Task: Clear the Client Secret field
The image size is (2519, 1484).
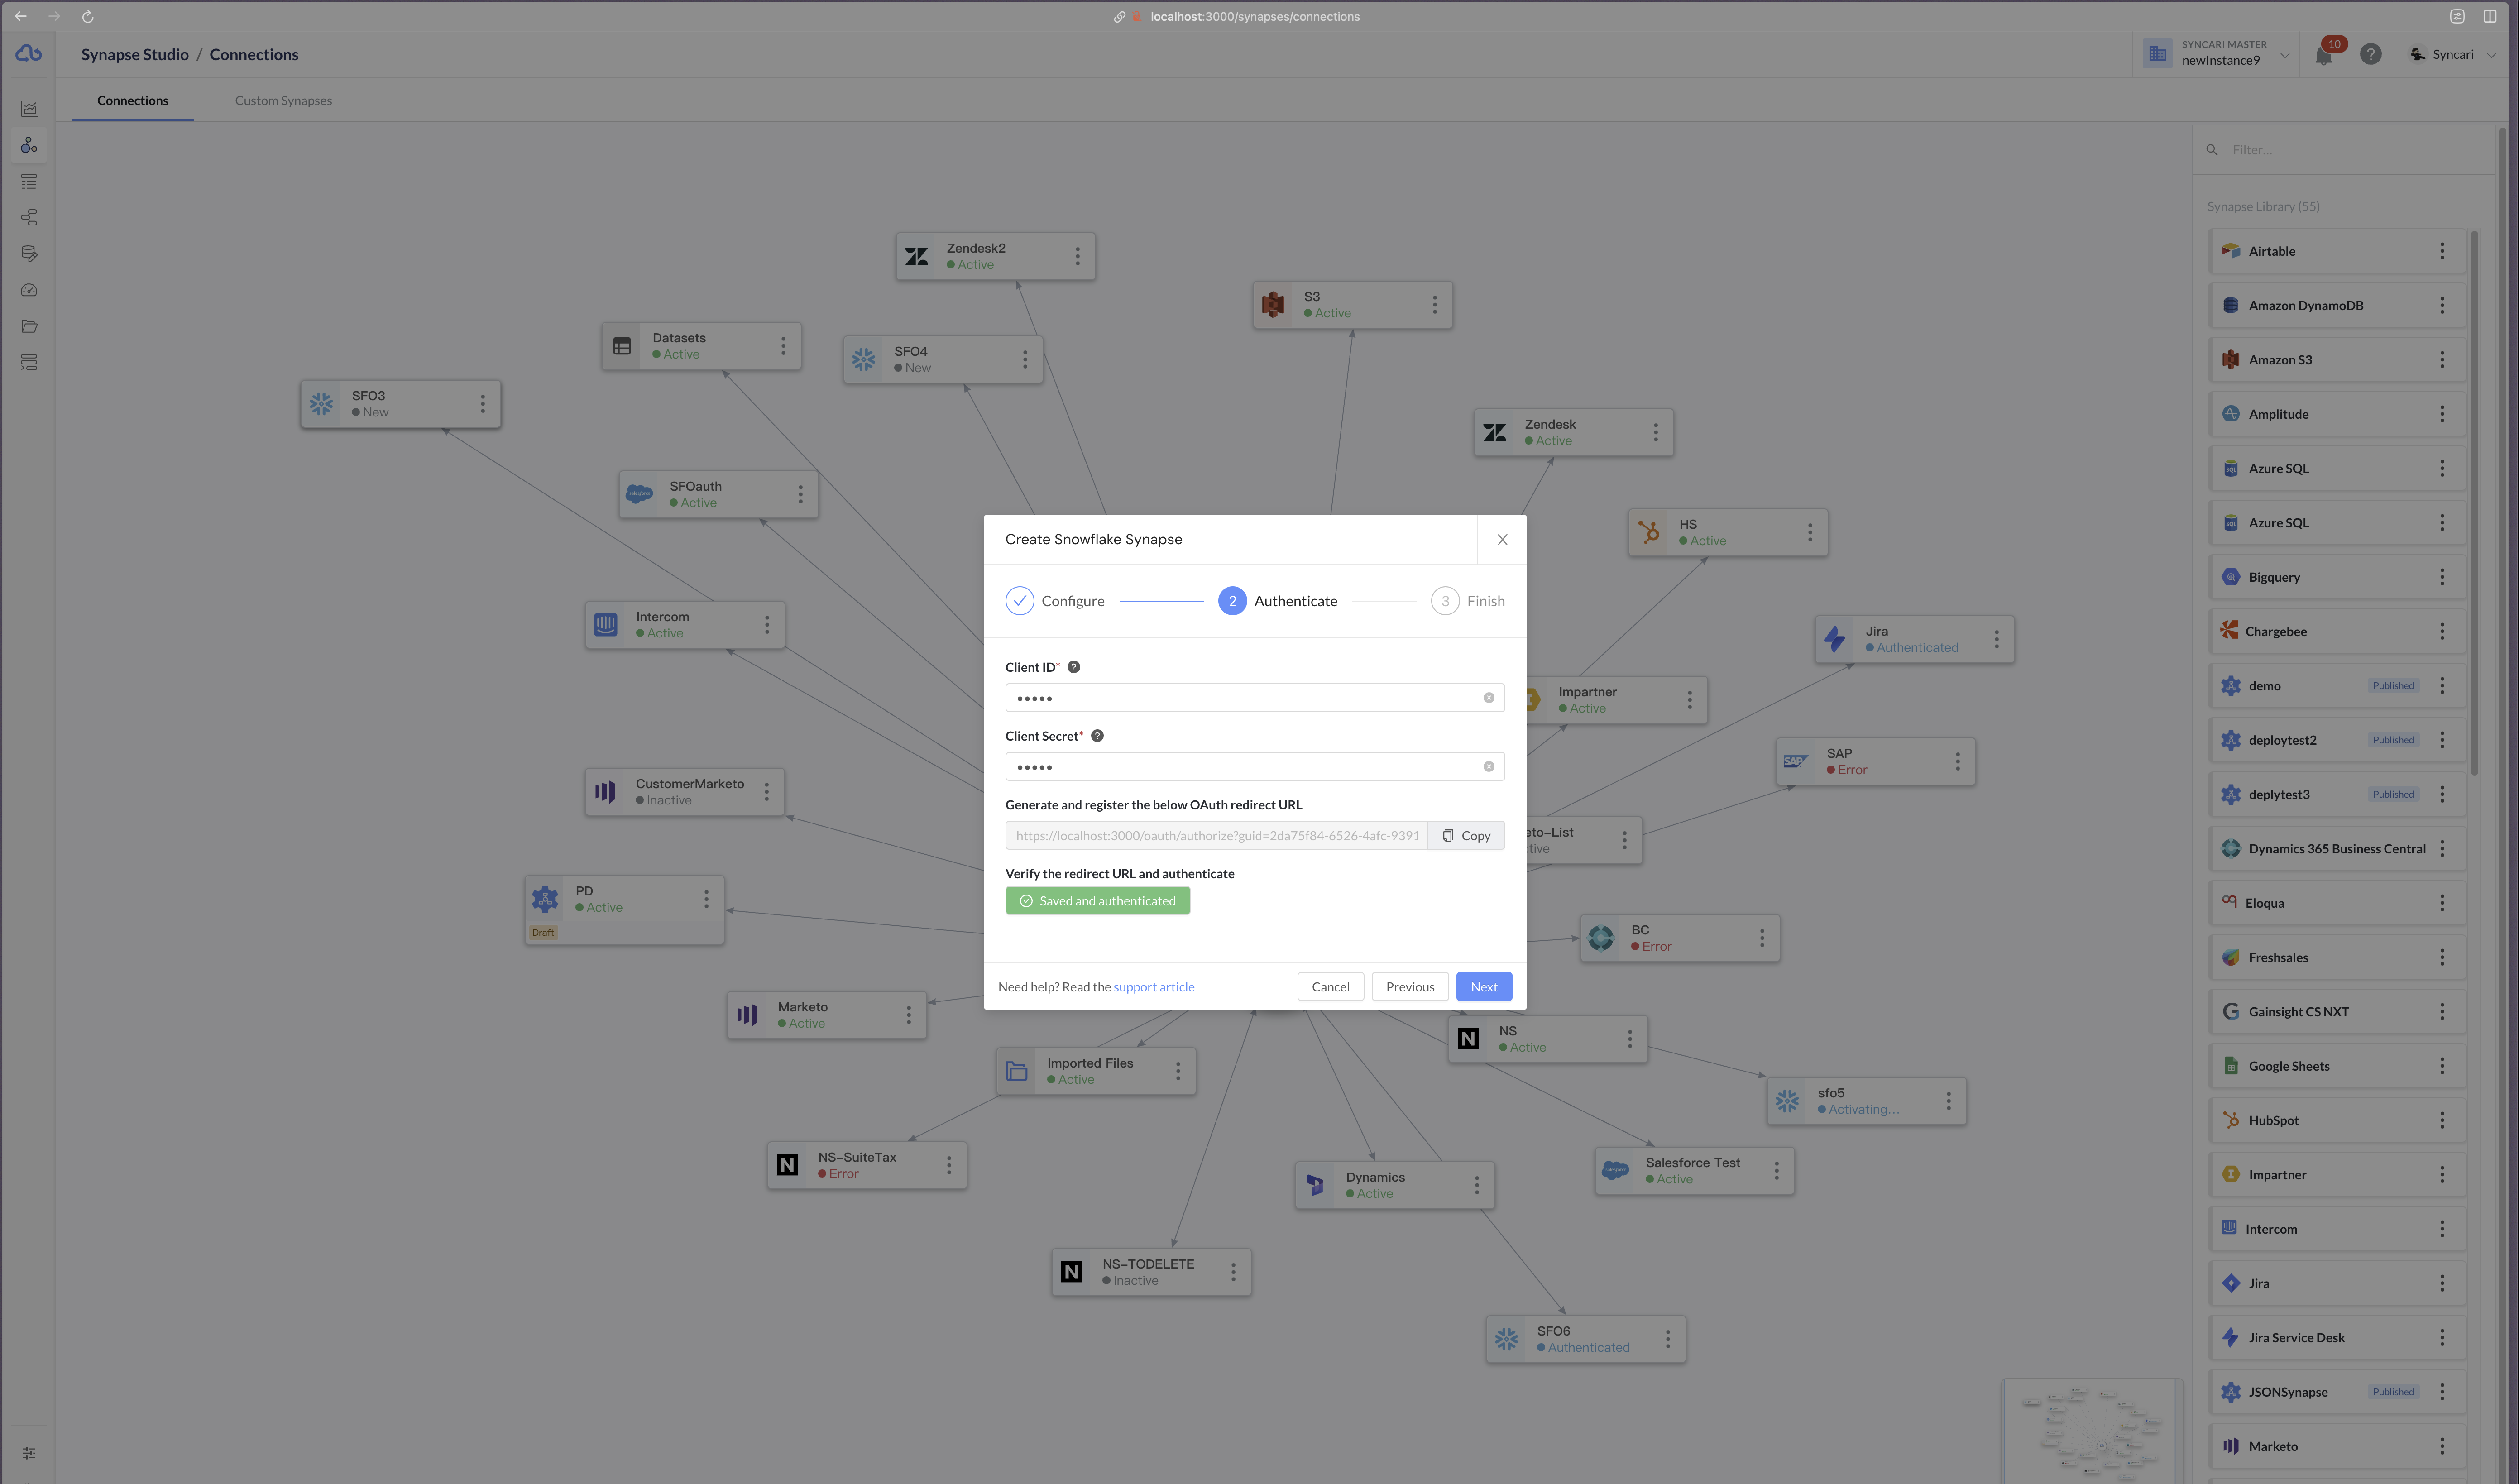Action: [x=1488, y=767]
